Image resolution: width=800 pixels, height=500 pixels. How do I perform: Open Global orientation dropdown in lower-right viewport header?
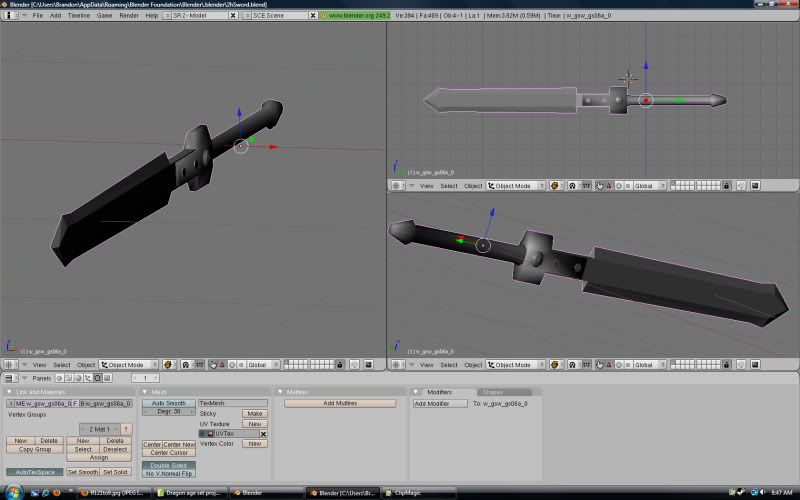[x=650, y=365]
